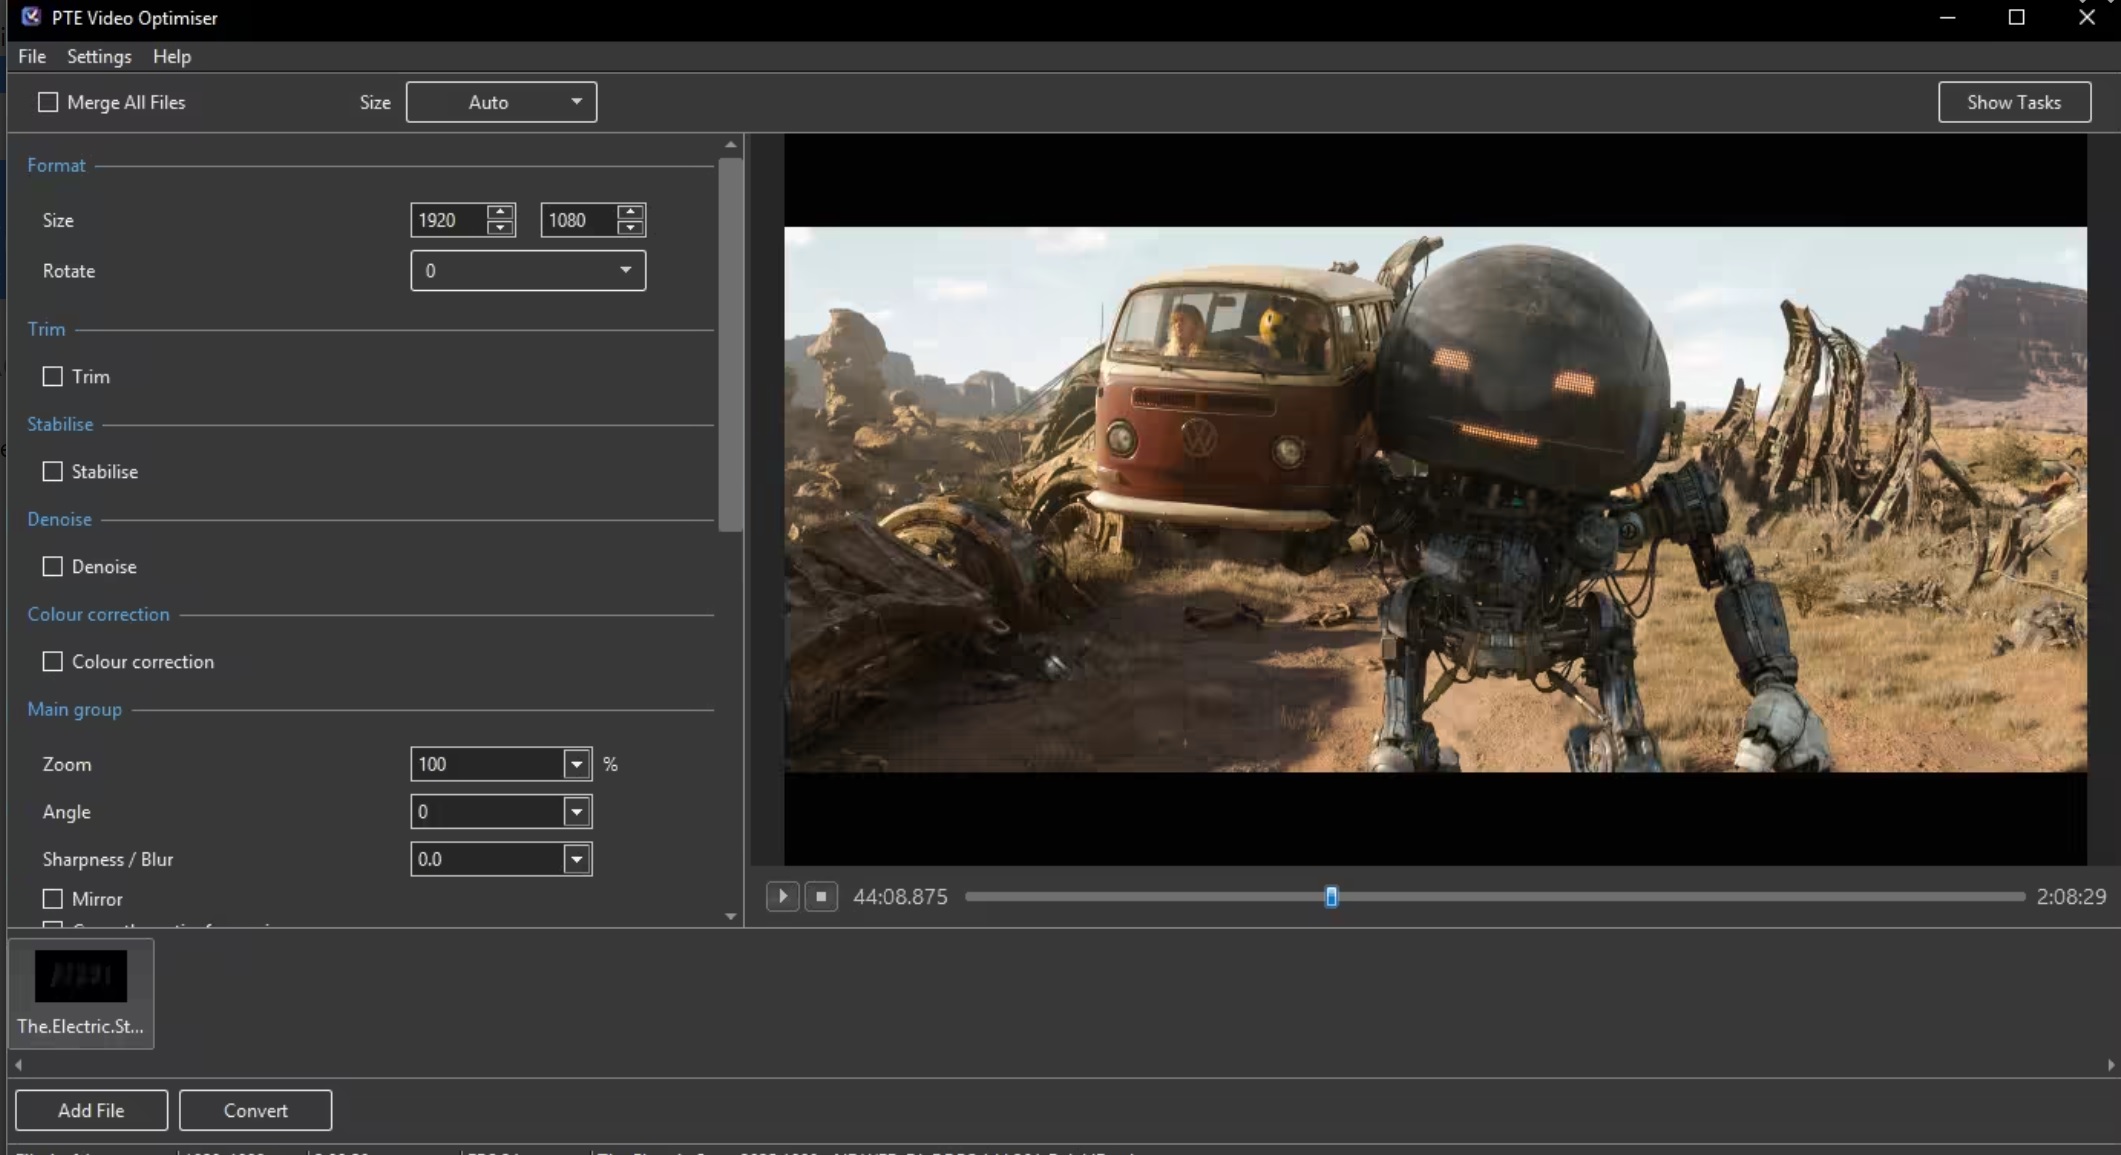Click the width field showing 1920

point(449,220)
